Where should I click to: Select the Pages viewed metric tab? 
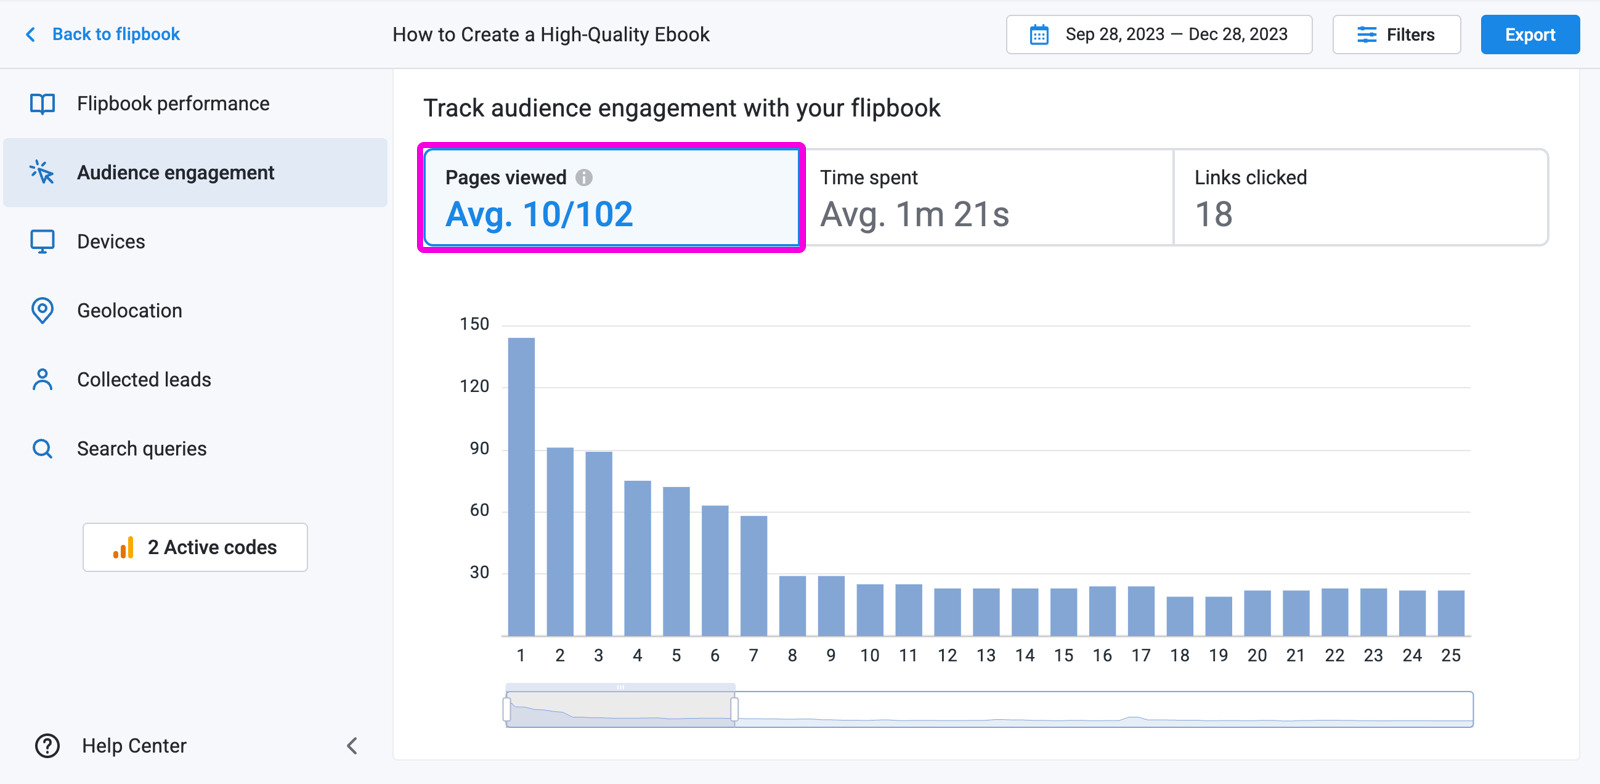(612, 197)
